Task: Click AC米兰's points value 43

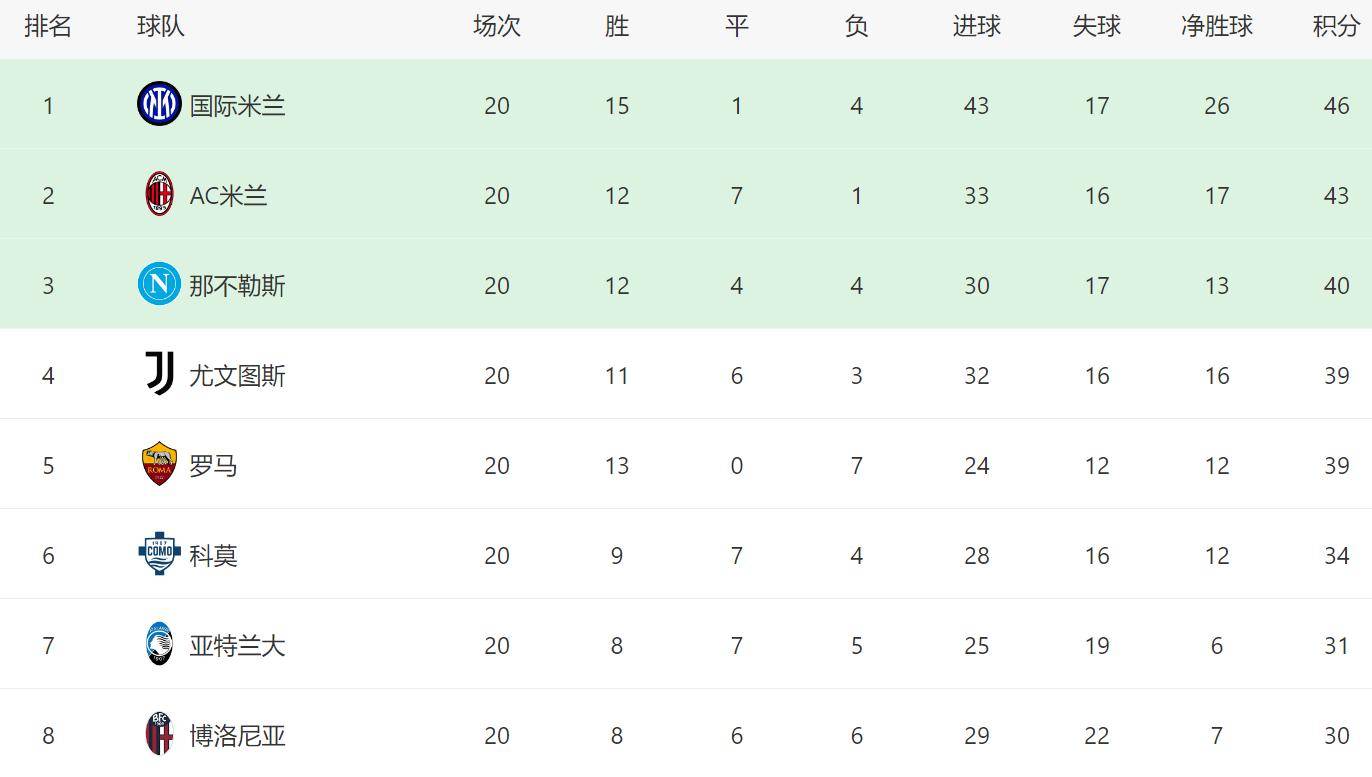Action: [1336, 196]
